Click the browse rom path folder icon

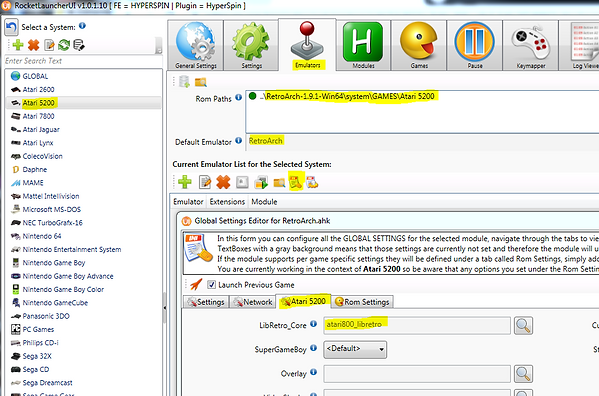coord(201,82)
